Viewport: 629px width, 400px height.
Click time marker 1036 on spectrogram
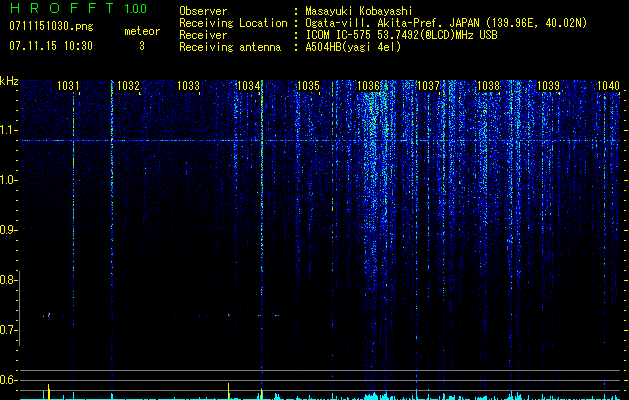coord(368,86)
